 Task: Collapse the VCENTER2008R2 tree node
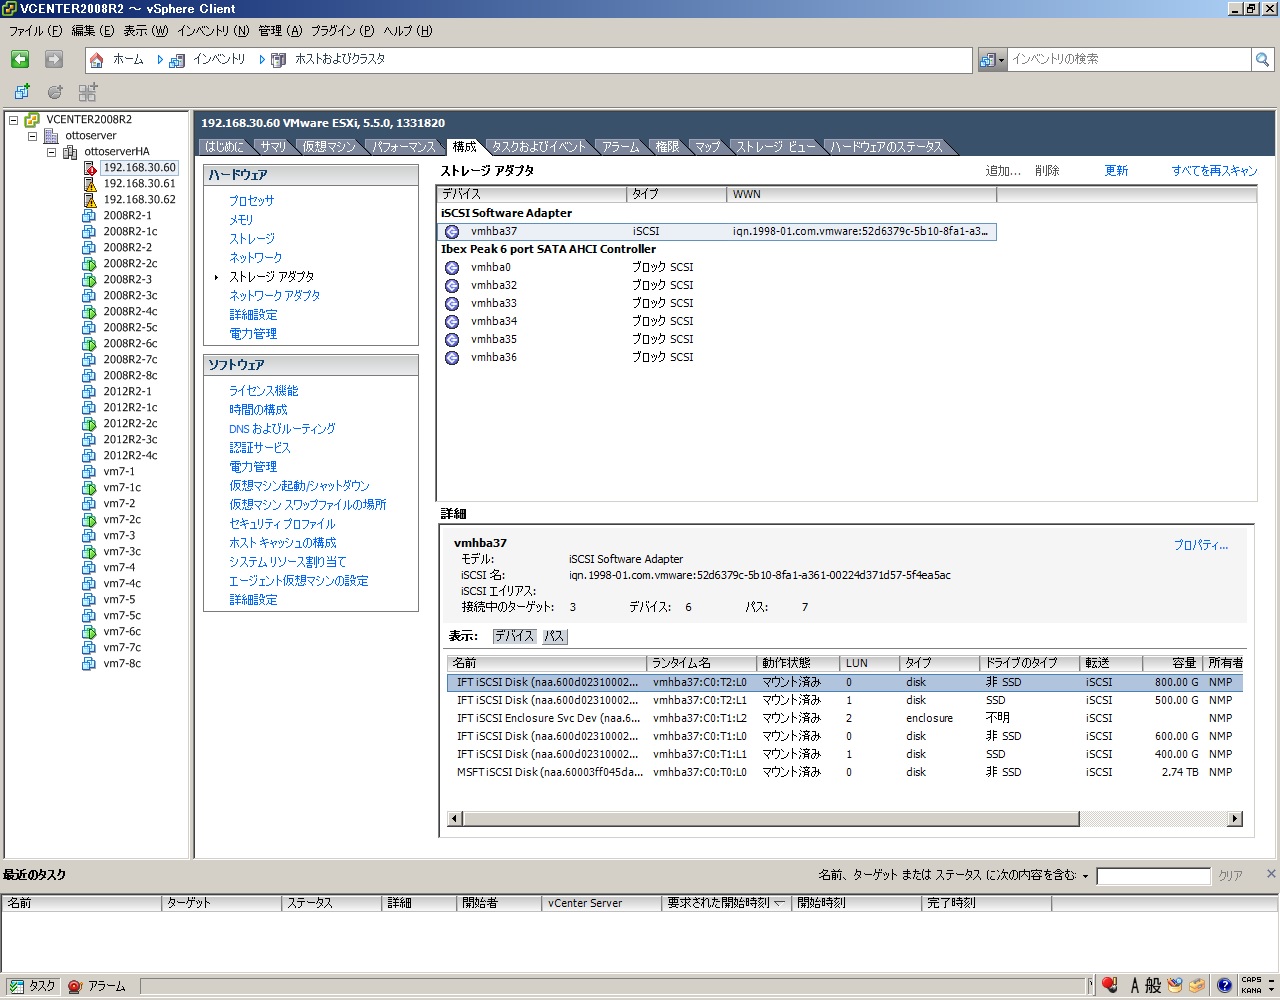click(x=14, y=120)
